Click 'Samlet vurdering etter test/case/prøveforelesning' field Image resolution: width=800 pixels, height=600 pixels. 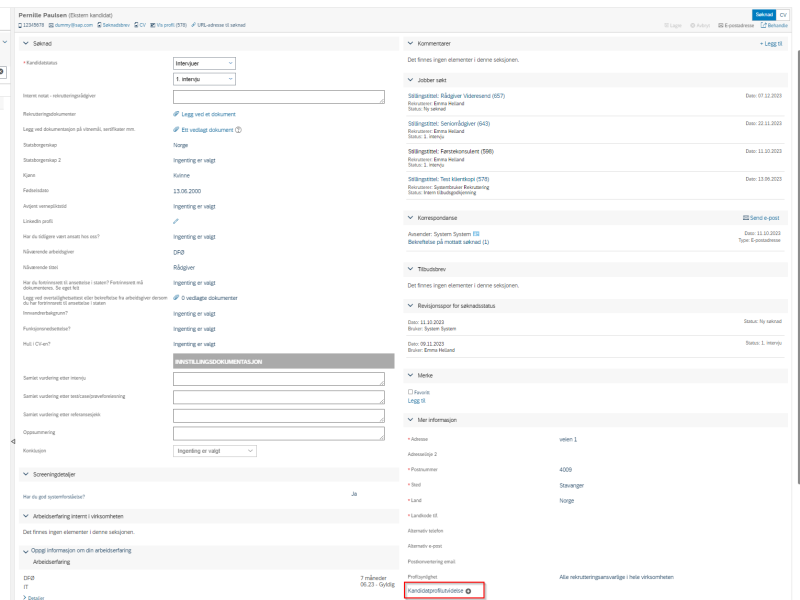tap(279, 397)
